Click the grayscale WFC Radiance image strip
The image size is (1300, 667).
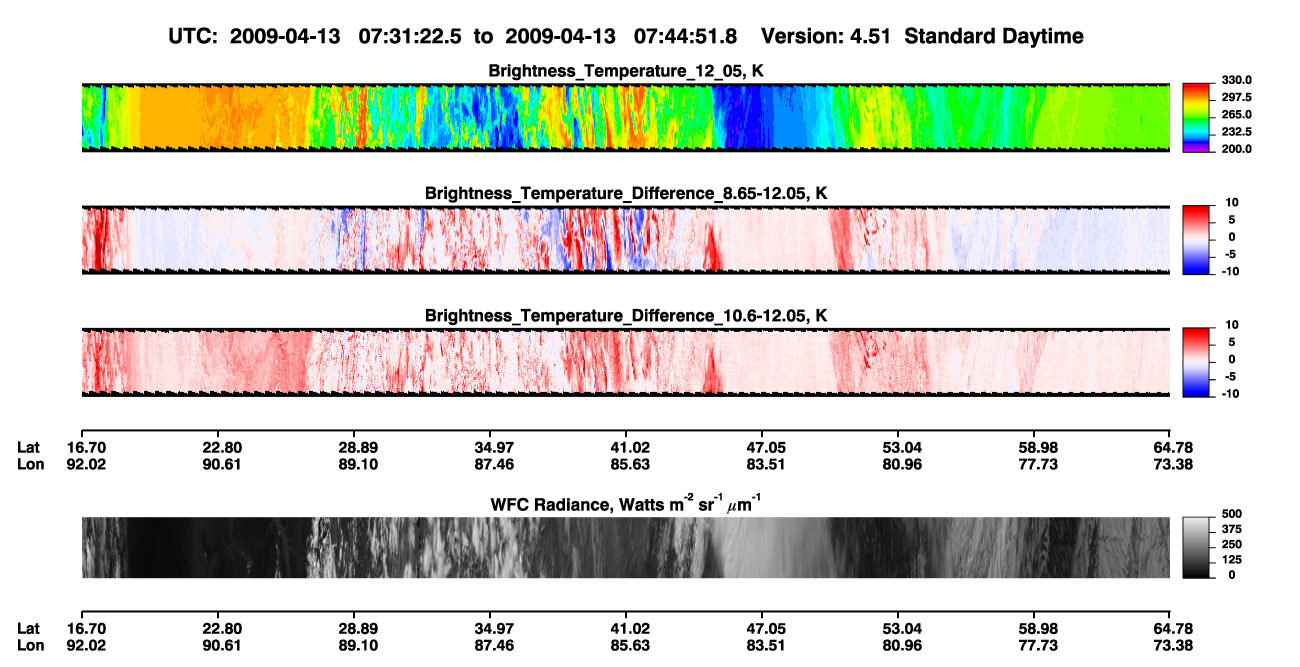click(625, 547)
